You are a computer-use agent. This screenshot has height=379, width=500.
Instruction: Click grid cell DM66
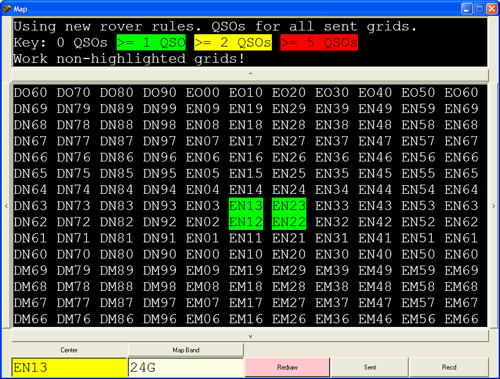tap(30, 319)
